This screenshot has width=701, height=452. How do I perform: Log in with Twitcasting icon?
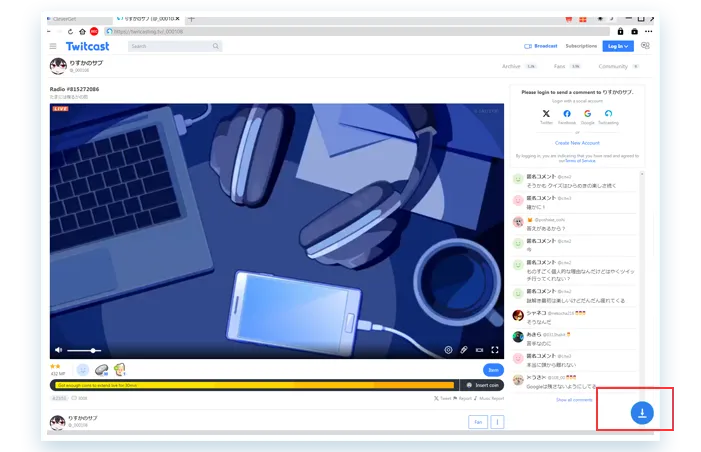[x=608, y=114]
